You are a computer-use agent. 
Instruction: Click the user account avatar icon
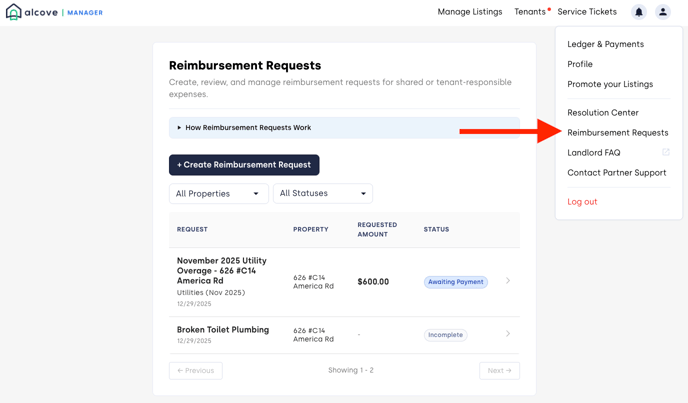663,12
